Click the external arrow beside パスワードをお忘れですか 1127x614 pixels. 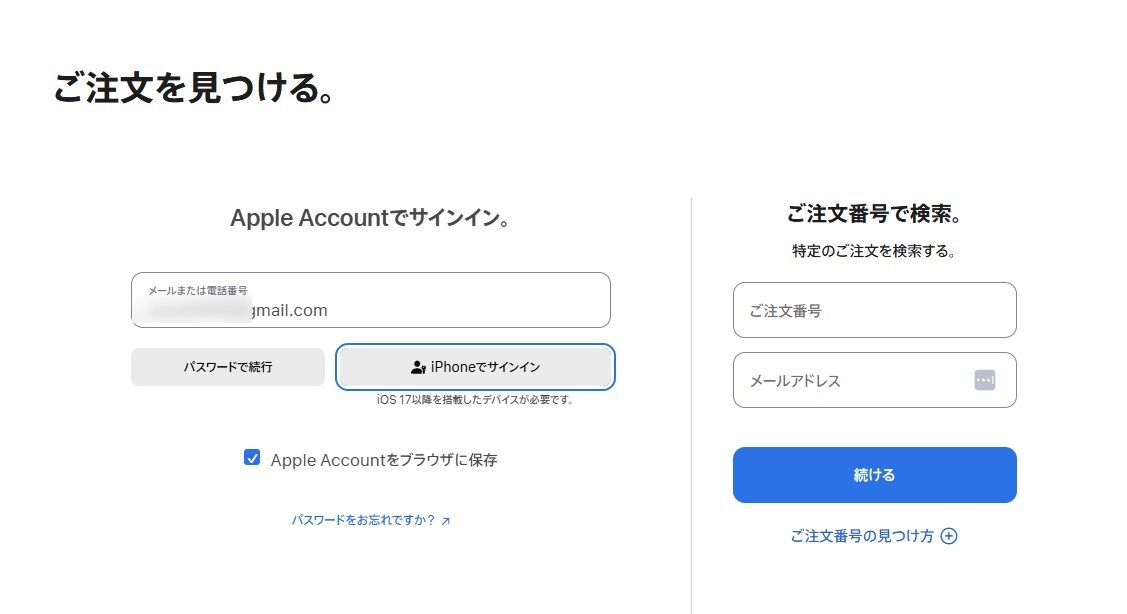[446, 521]
